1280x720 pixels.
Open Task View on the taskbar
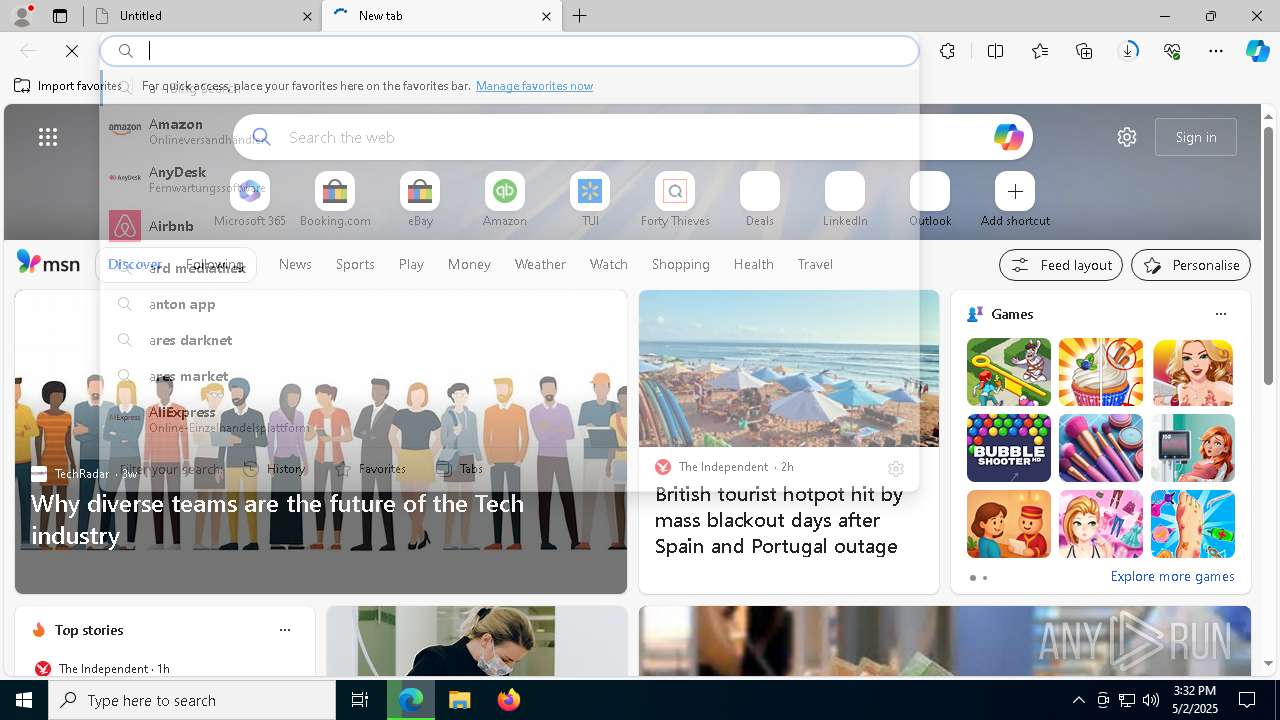(360, 700)
